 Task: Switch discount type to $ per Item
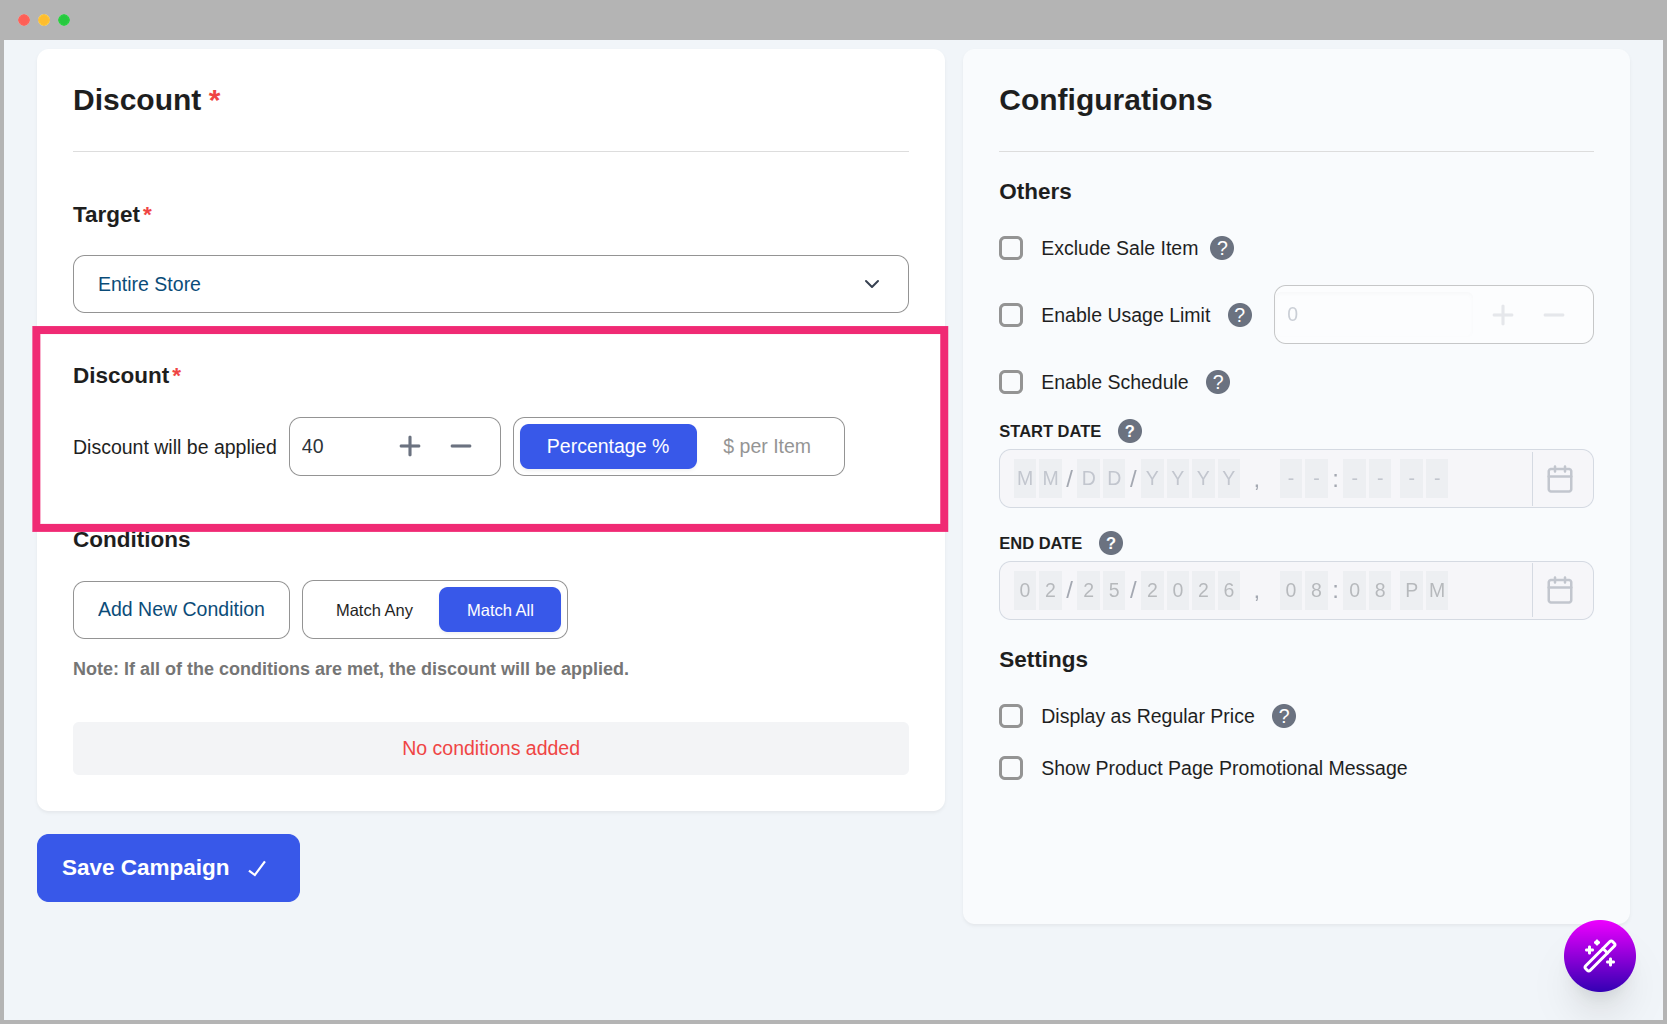[x=767, y=446]
